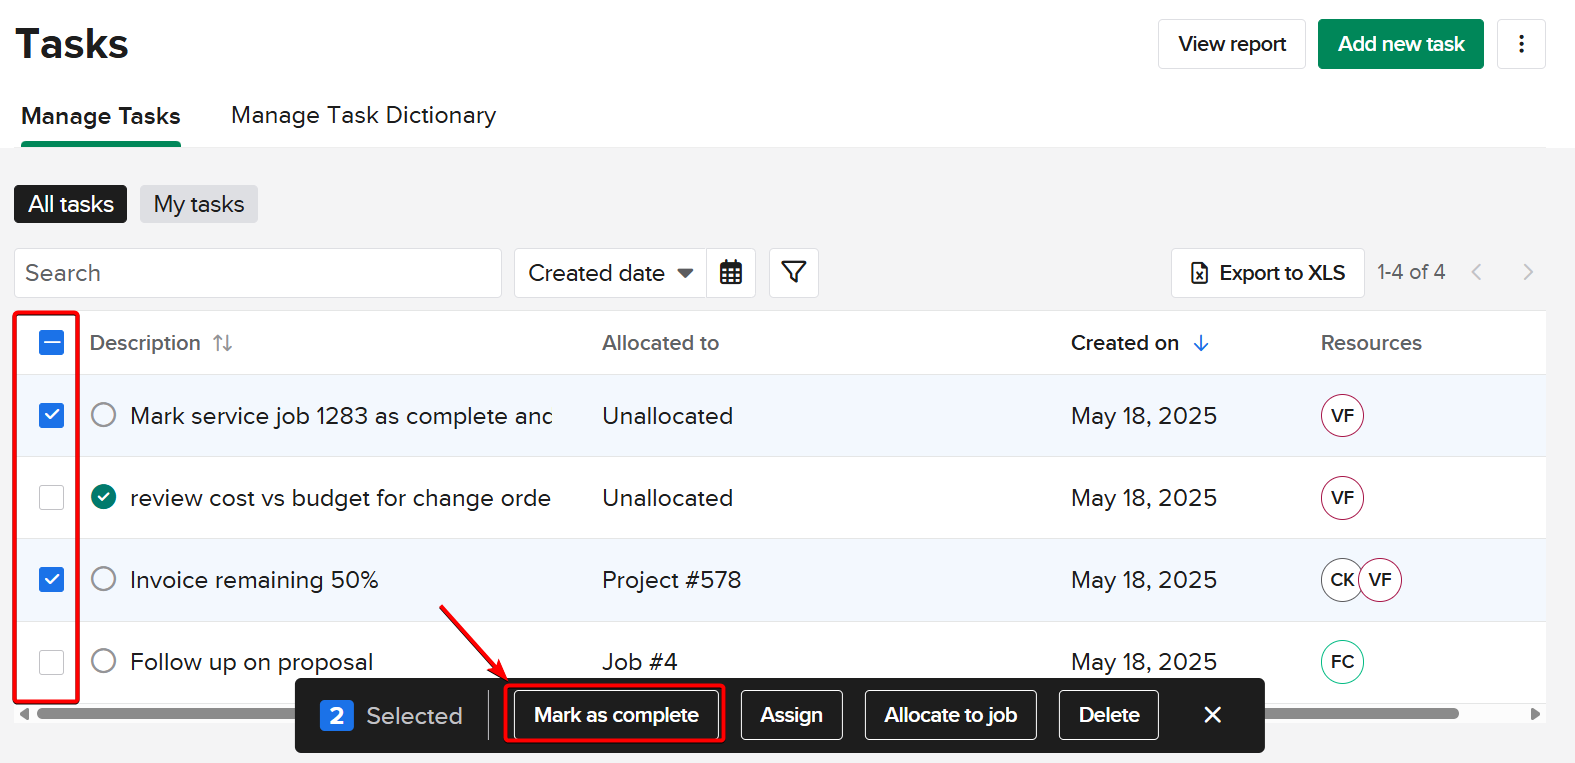1575x763 pixels.
Task: Check the Follow up on proposal checkbox
Action: [52, 662]
